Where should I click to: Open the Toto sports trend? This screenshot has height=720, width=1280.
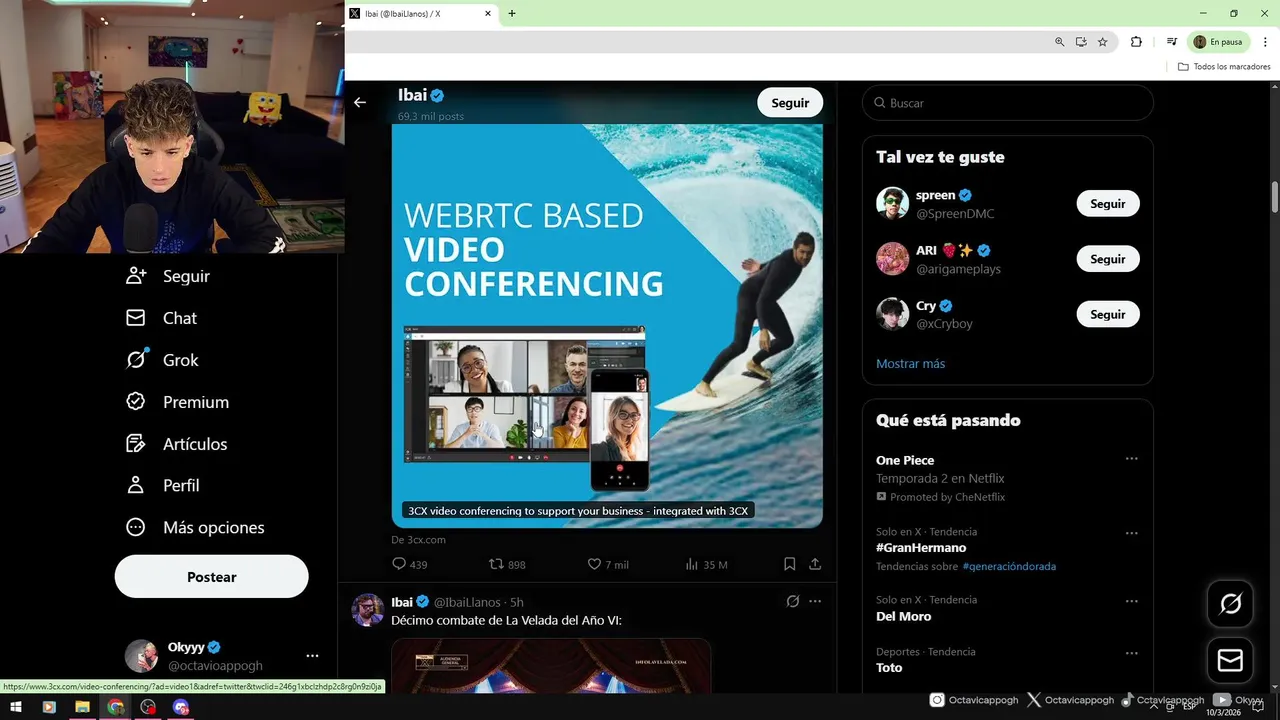pyautogui.click(x=889, y=668)
